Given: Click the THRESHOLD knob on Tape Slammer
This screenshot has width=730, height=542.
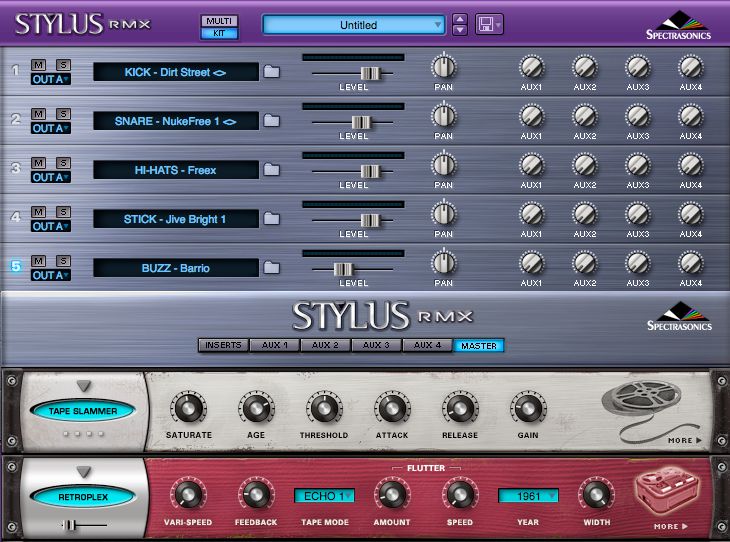Looking at the screenshot, I should [x=324, y=409].
